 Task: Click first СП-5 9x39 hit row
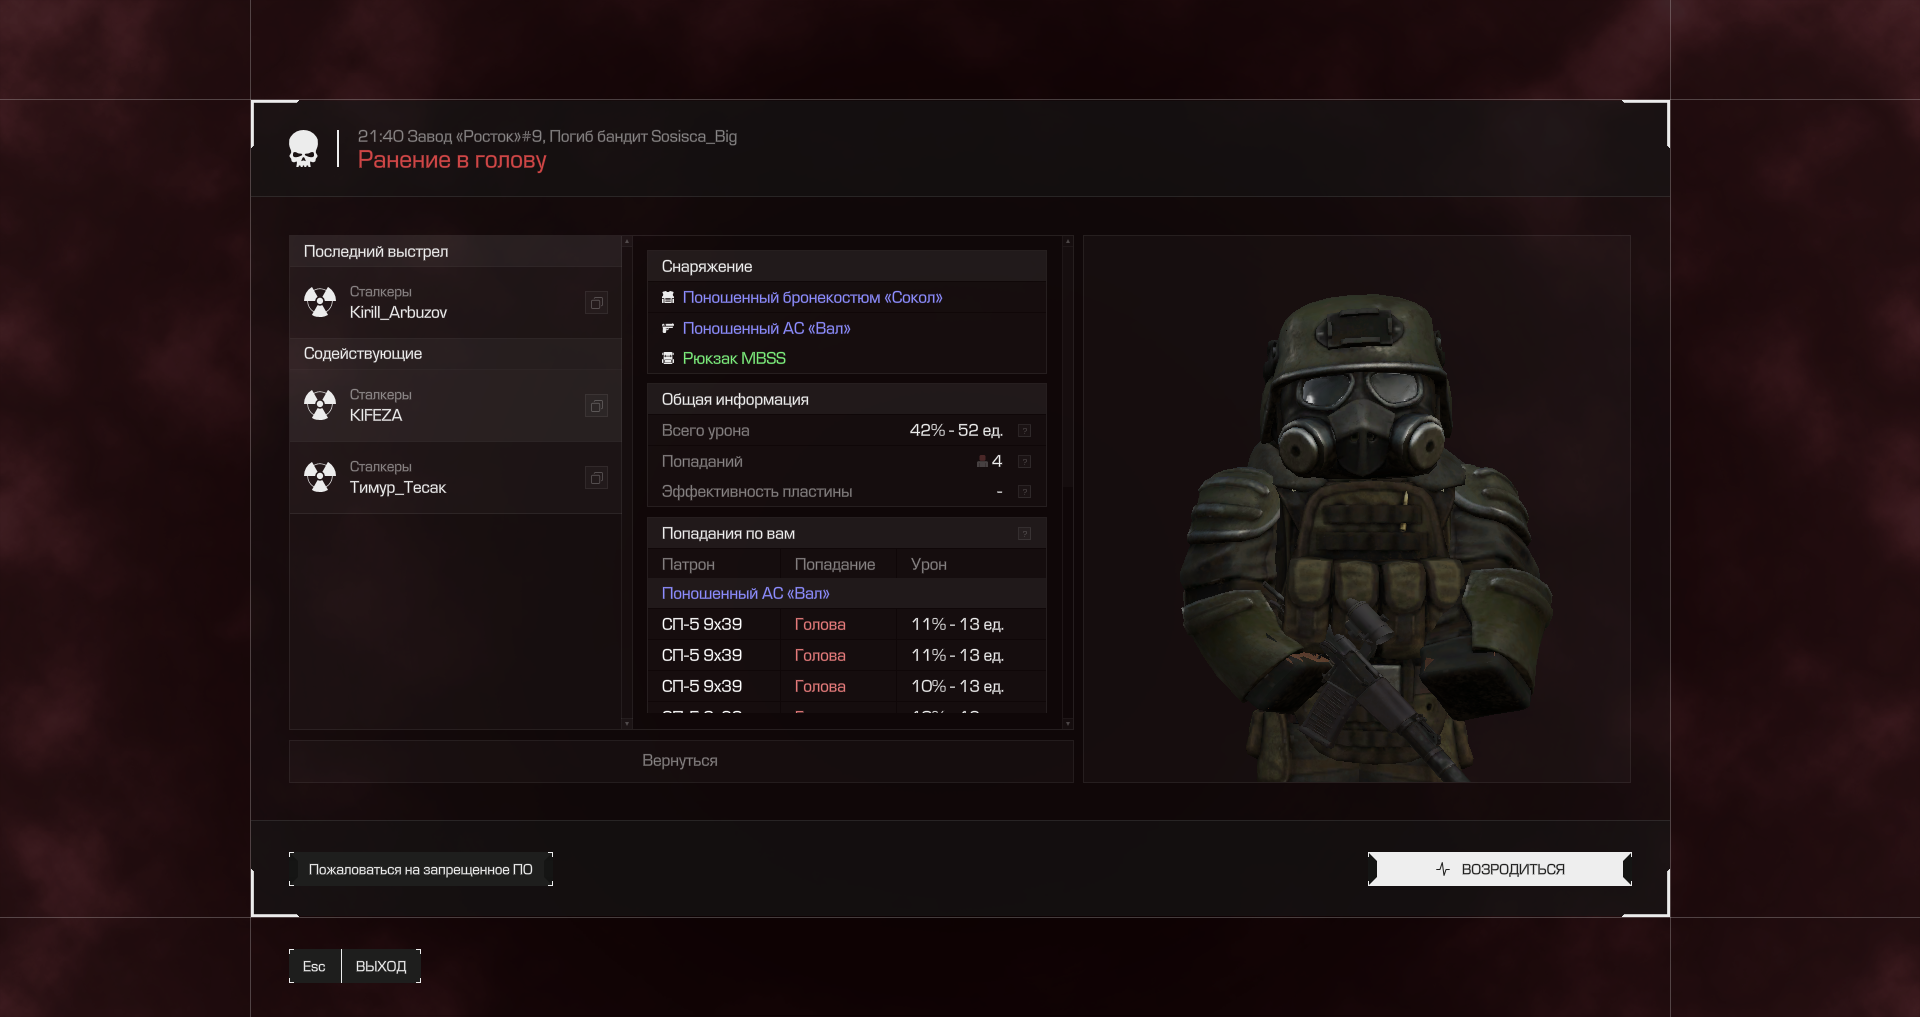(846, 624)
